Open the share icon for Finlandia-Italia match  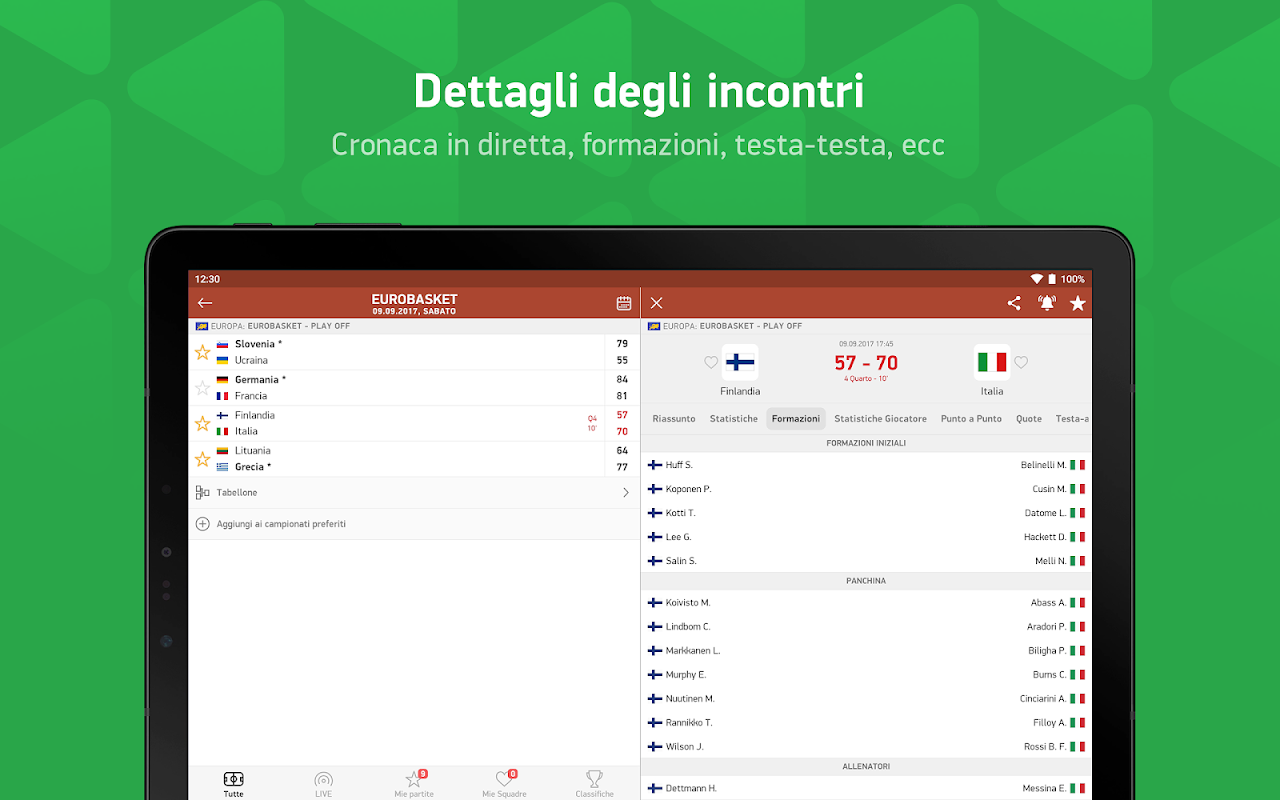coord(1013,302)
